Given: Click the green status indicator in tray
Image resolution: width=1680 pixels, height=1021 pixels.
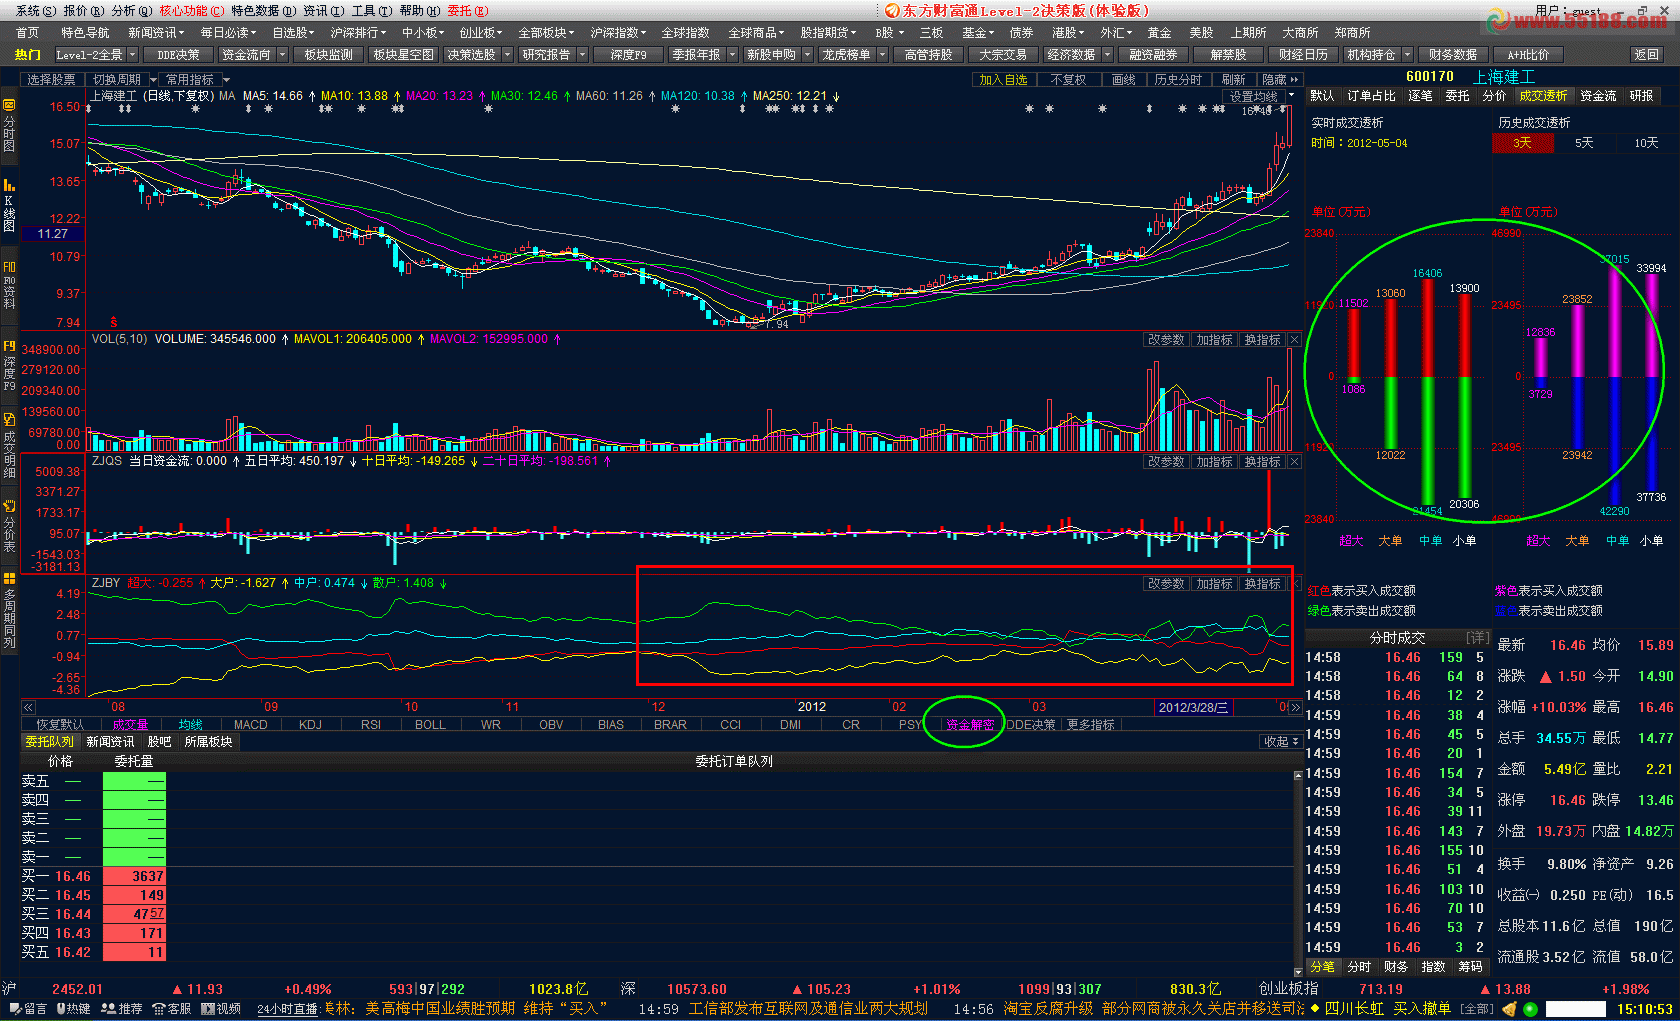Looking at the screenshot, I should tap(1530, 1010).
